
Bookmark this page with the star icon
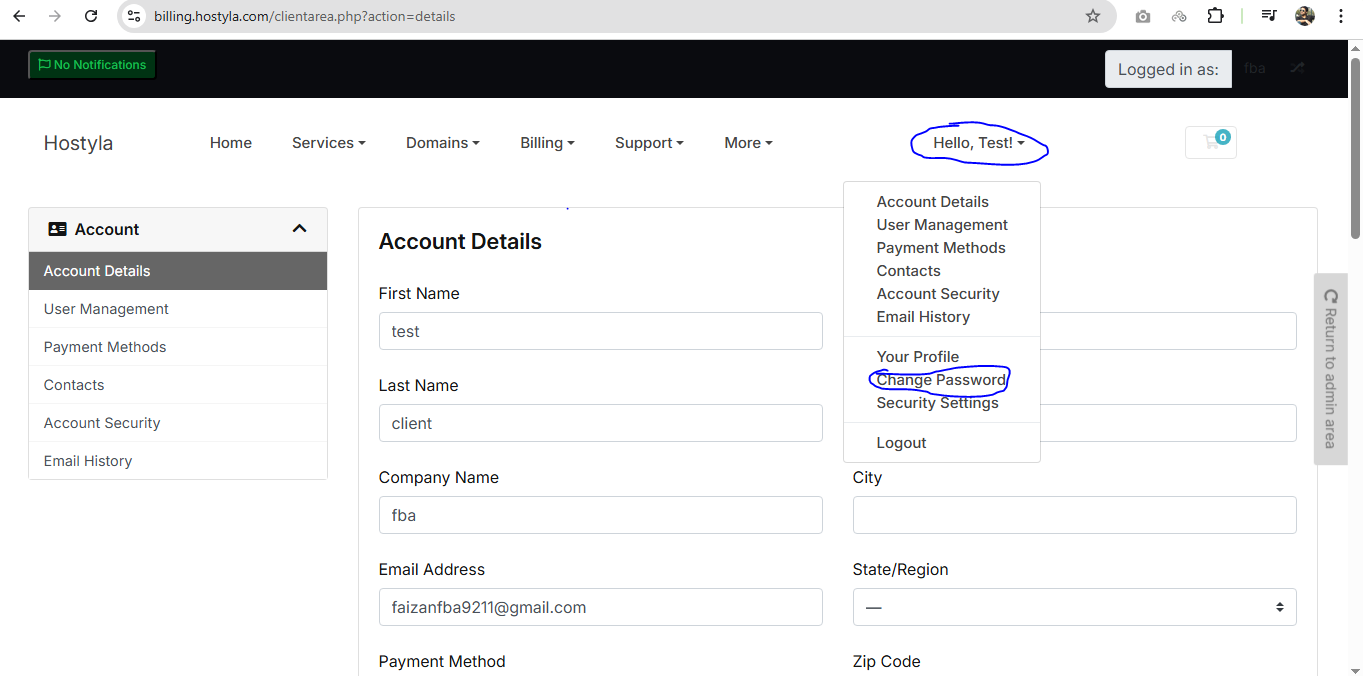pos(1093,16)
